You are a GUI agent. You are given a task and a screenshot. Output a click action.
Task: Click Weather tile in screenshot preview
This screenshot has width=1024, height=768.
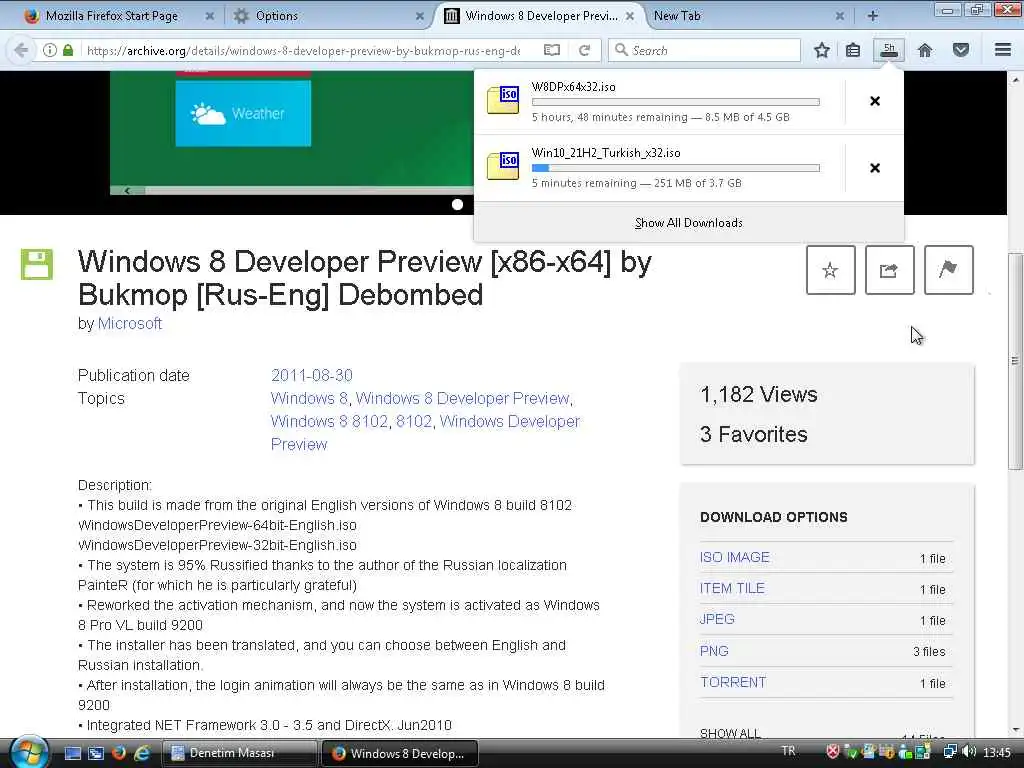(243, 113)
